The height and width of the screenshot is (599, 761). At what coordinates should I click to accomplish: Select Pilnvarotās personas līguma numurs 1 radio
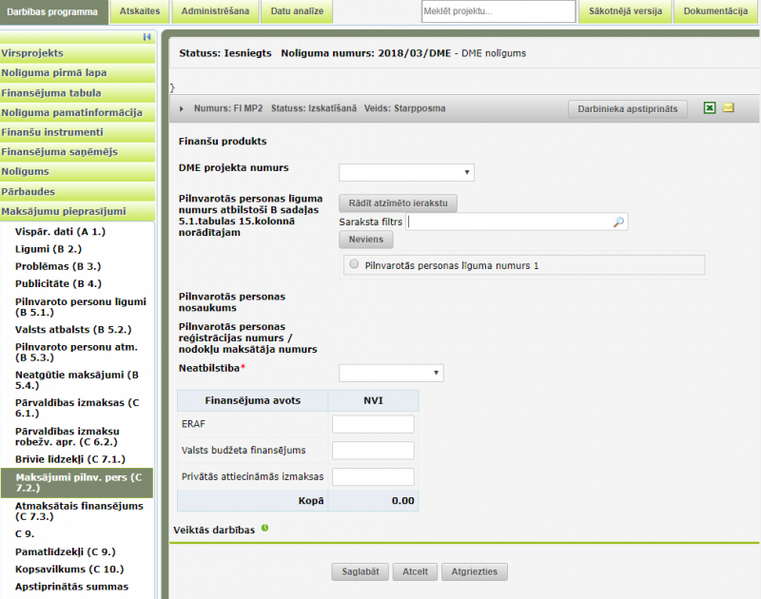354,265
